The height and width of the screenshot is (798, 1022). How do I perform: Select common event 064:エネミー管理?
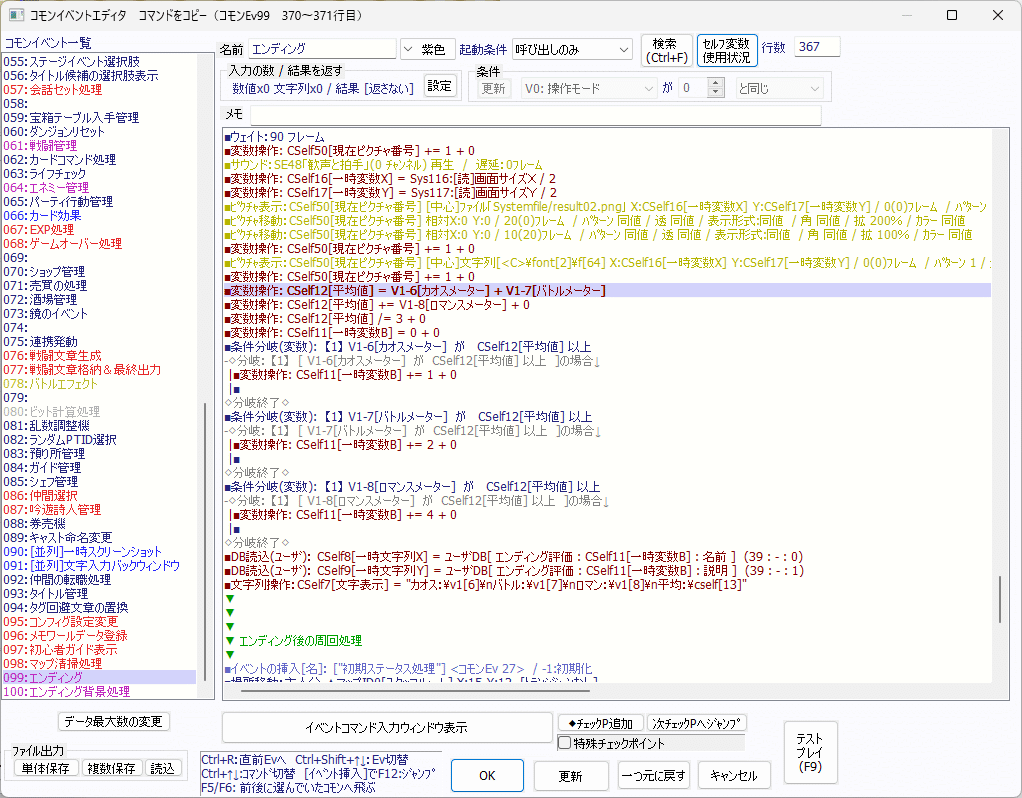pos(99,188)
